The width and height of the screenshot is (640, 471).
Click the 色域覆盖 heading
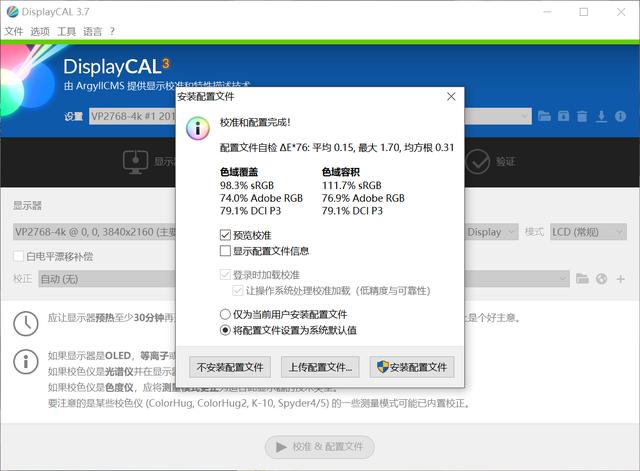[239, 172]
